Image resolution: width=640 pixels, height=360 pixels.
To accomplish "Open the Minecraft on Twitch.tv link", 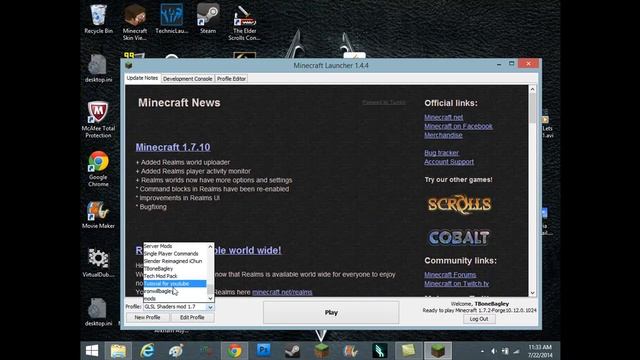I will [456, 284].
